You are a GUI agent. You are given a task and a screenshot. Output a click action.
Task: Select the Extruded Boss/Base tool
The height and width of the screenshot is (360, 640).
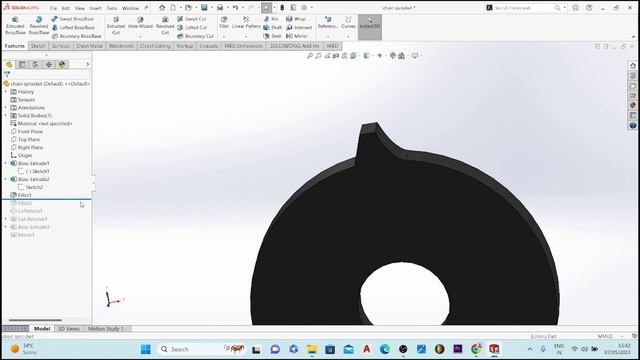pyautogui.click(x=15, y=26)
